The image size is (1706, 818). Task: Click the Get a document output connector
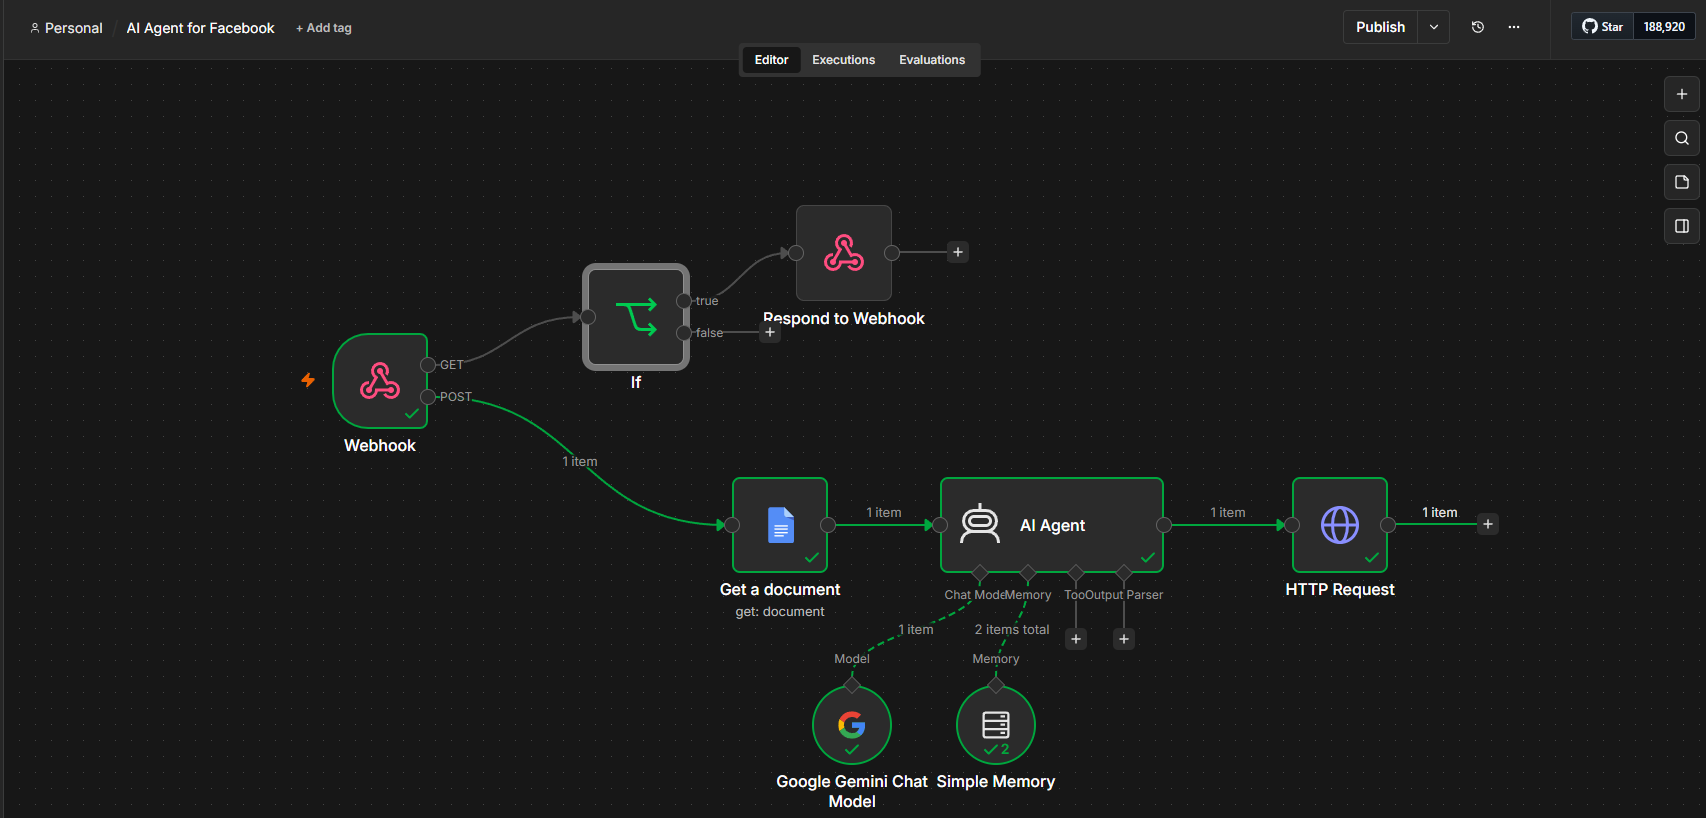coord(828,525)
